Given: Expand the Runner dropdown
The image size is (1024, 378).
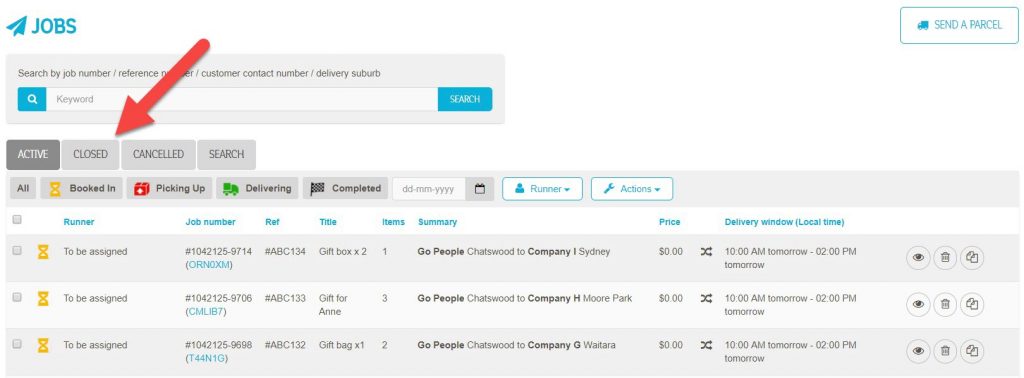Looking at the screenshot, I should pos(542,189).
